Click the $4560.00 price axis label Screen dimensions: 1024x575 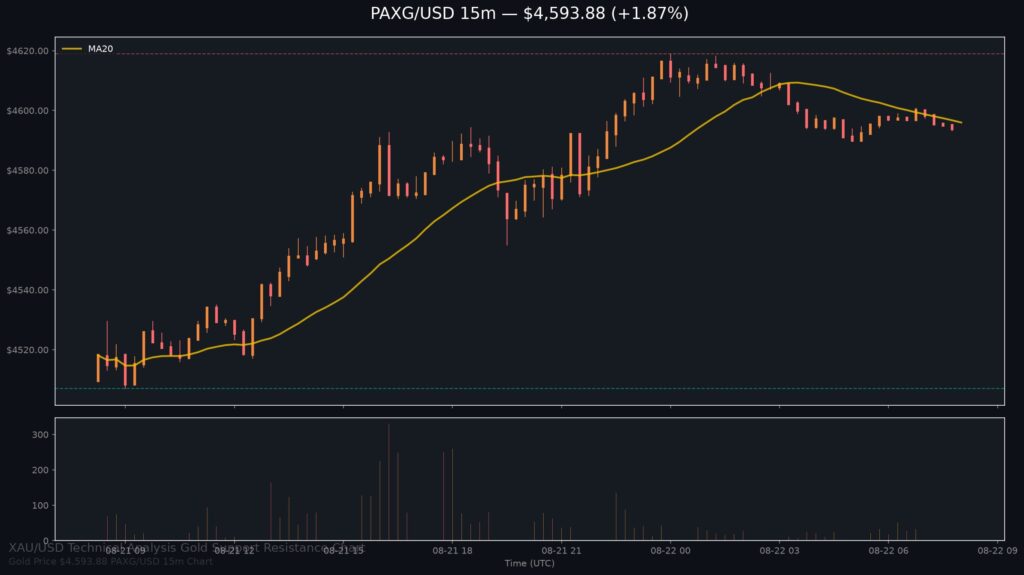[x=27, y=231]
